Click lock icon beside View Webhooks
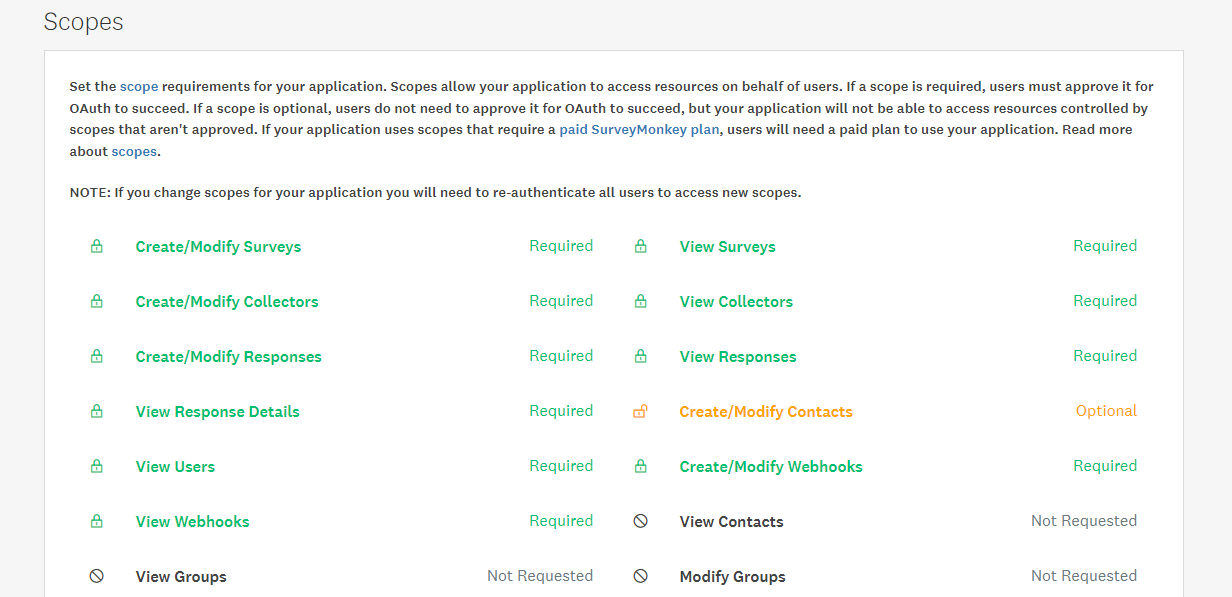The width and height of the screenshot is (1232, 597). [97, 521]
